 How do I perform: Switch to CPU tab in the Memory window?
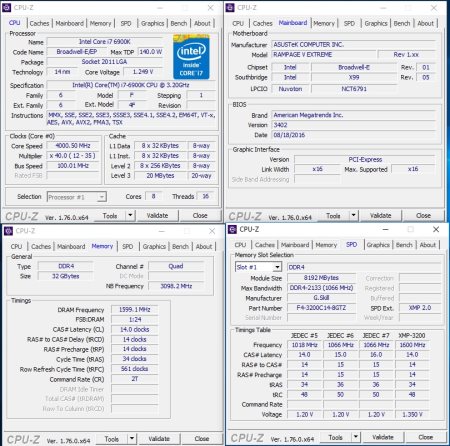point(16,246)
